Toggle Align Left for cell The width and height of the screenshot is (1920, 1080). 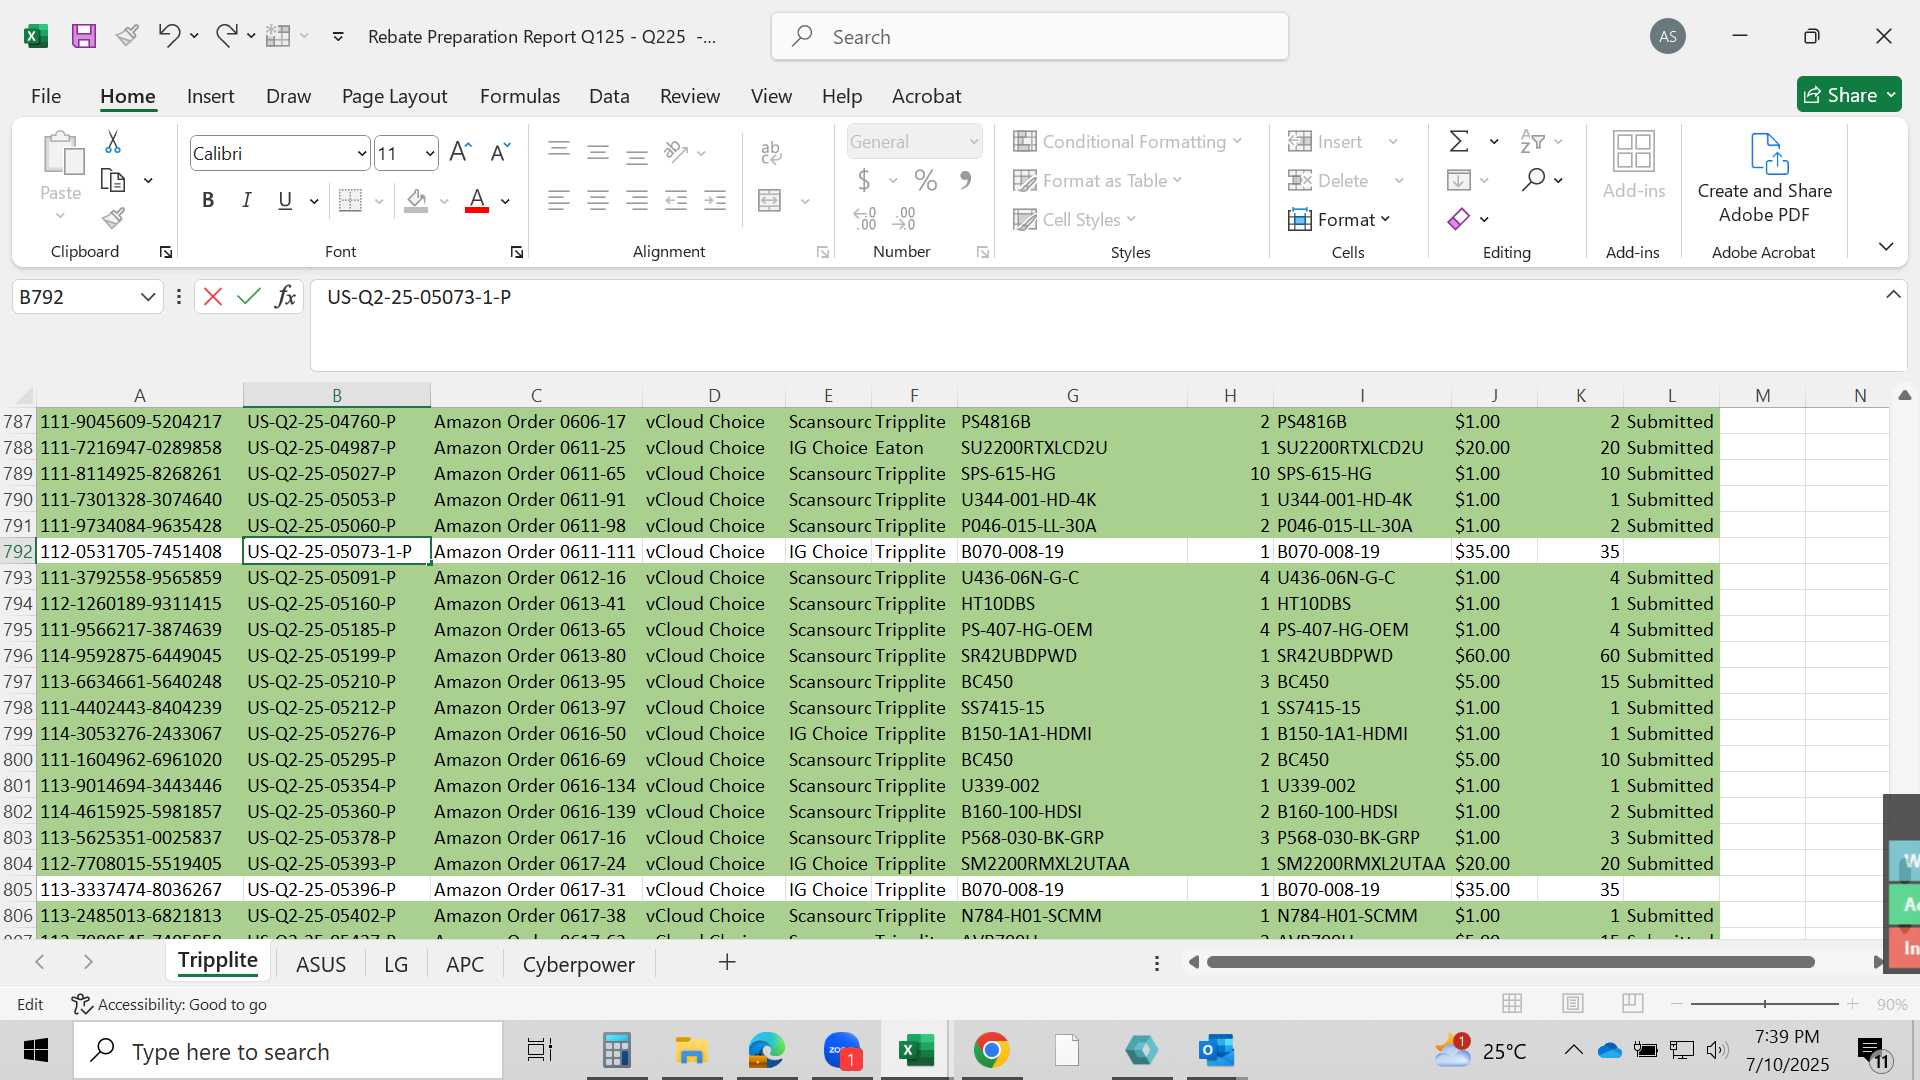coord(559,200)
